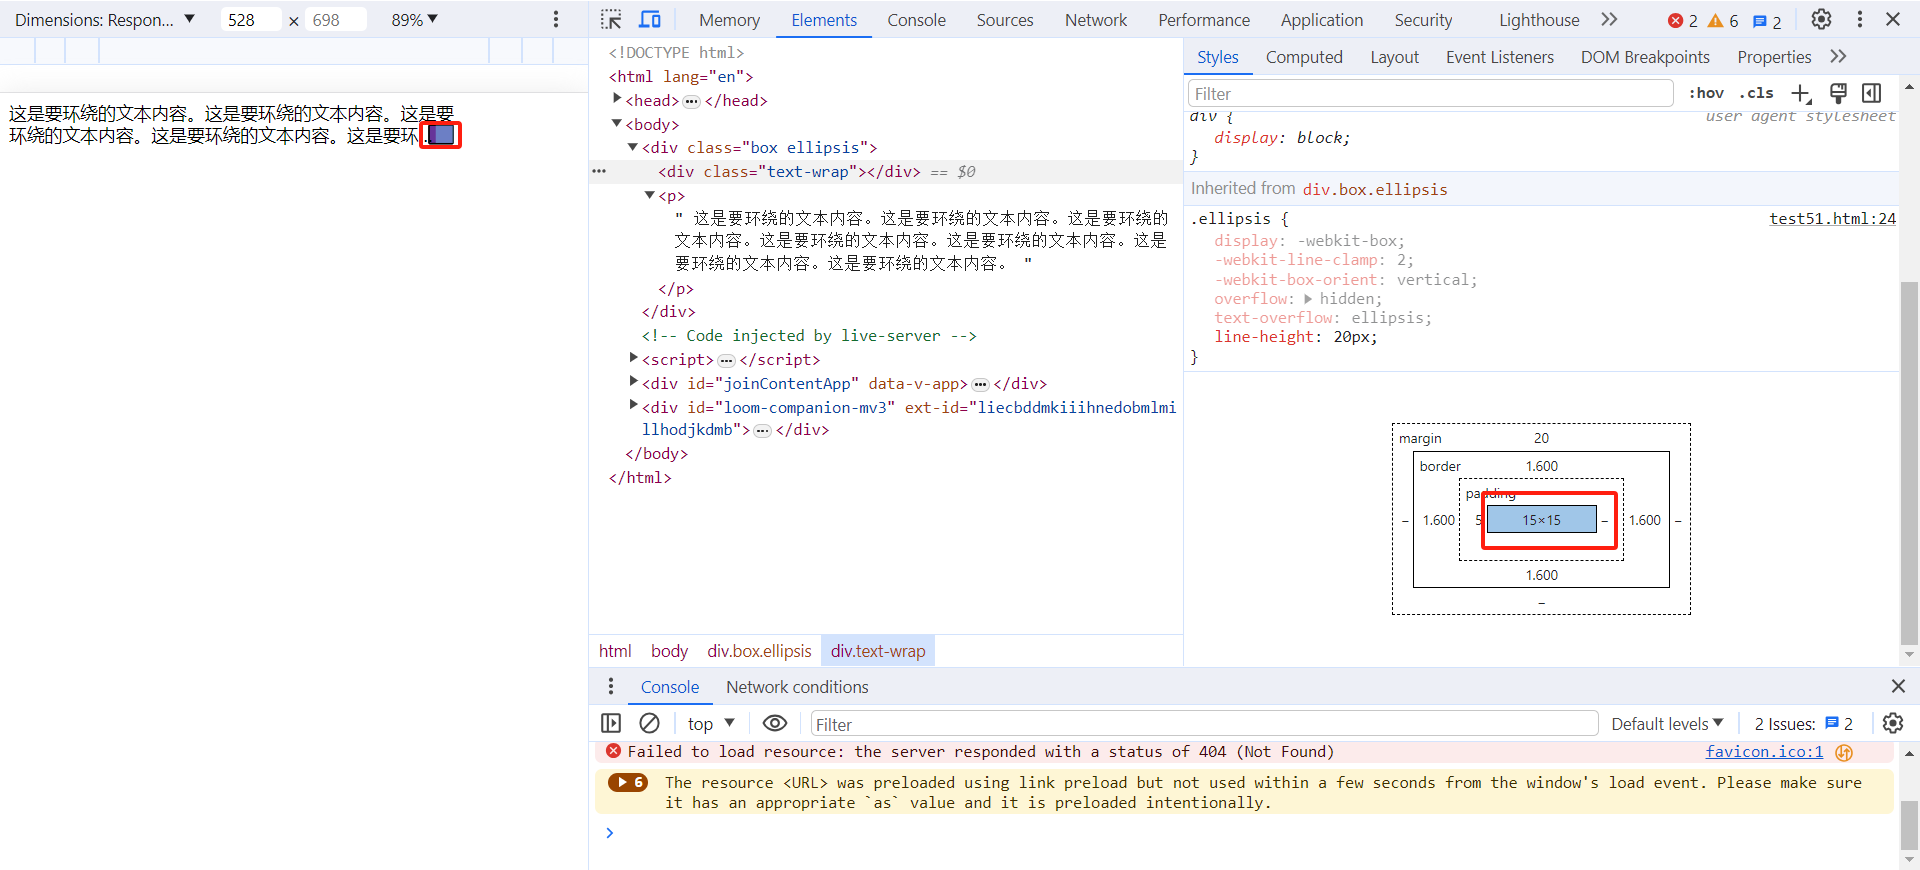This screenshot has width=1920, height=870.
Task: Select the div class text-wrap element row
Action: [886, 171]
